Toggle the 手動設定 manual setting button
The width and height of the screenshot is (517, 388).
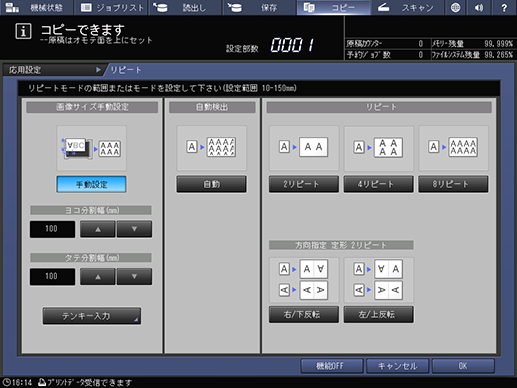91,184
